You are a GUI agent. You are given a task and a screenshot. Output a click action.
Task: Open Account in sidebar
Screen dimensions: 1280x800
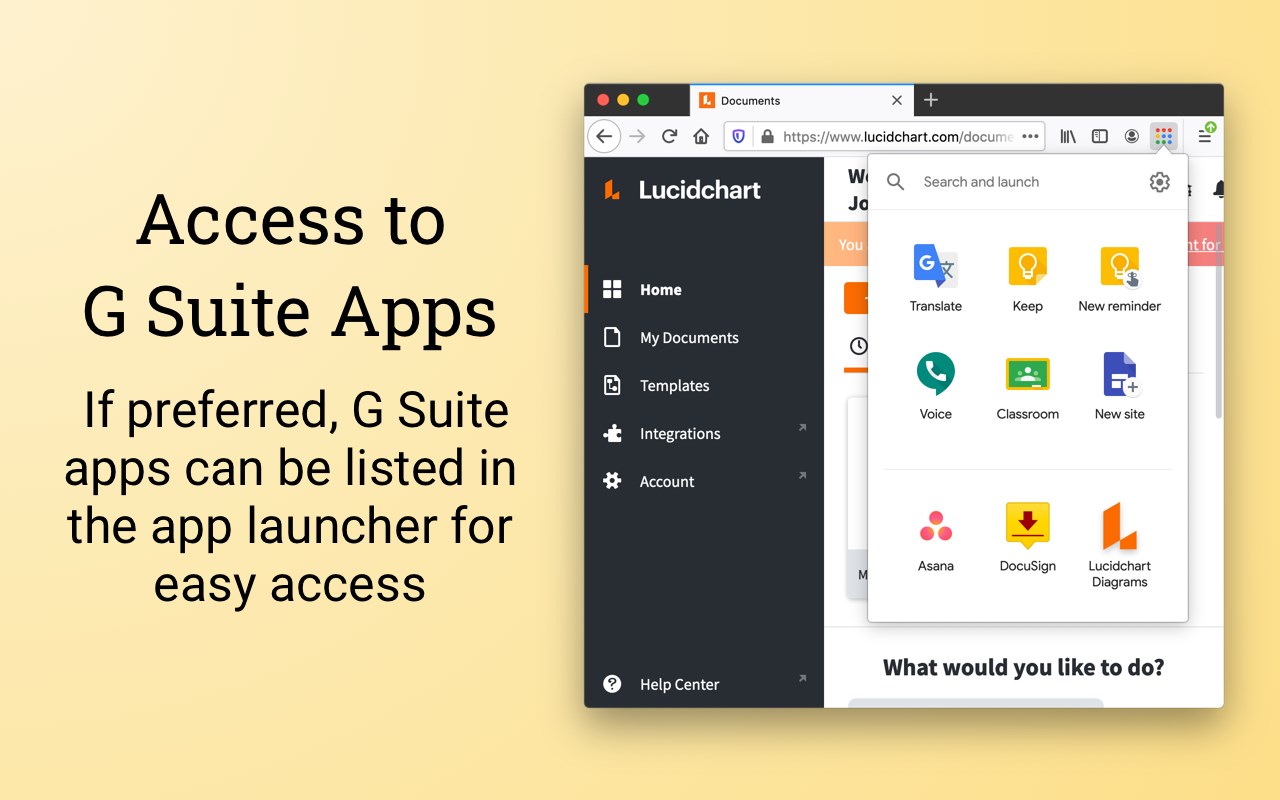tap(704, 482)
